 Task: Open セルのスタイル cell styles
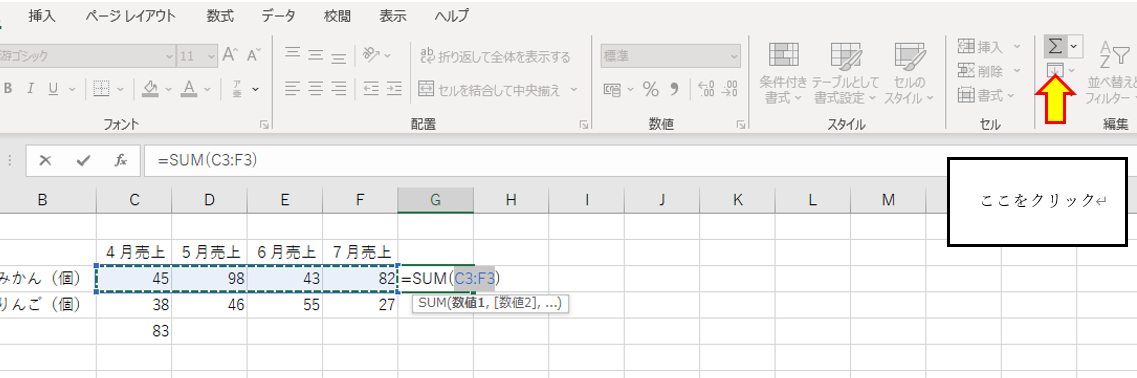(909, 72)
